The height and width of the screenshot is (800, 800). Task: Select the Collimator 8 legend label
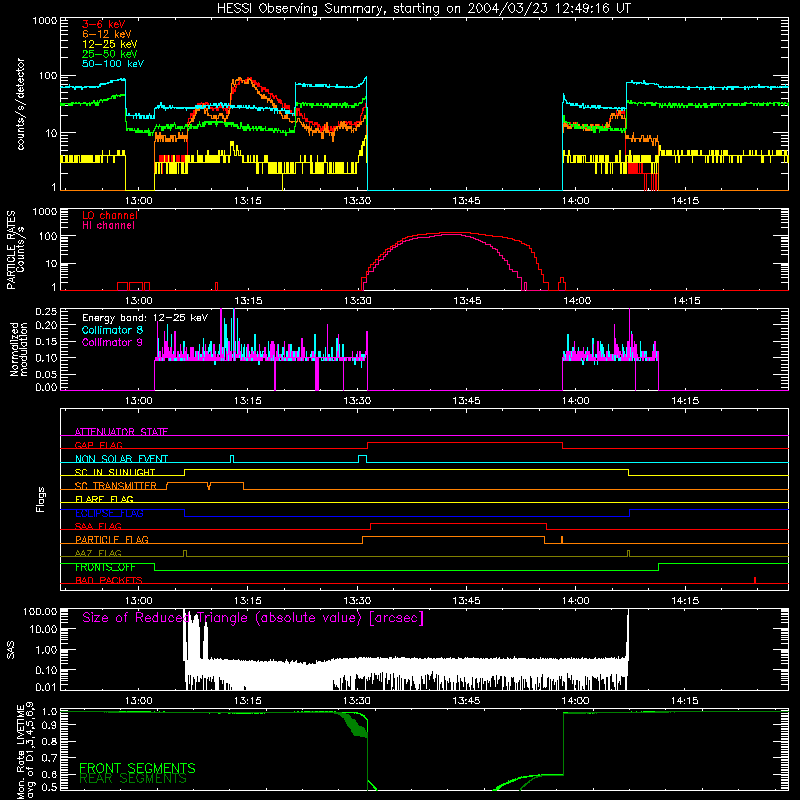click(112, 330)
